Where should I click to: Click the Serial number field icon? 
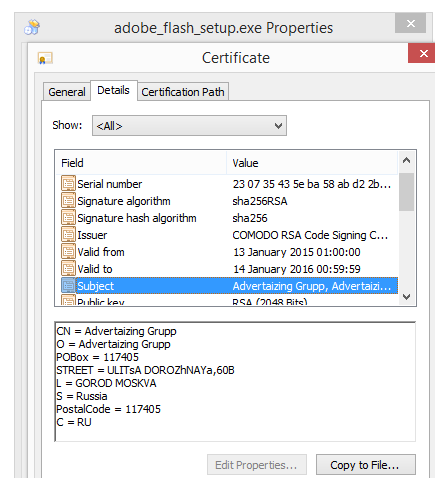pyautogui.click(x=68, y=184)
